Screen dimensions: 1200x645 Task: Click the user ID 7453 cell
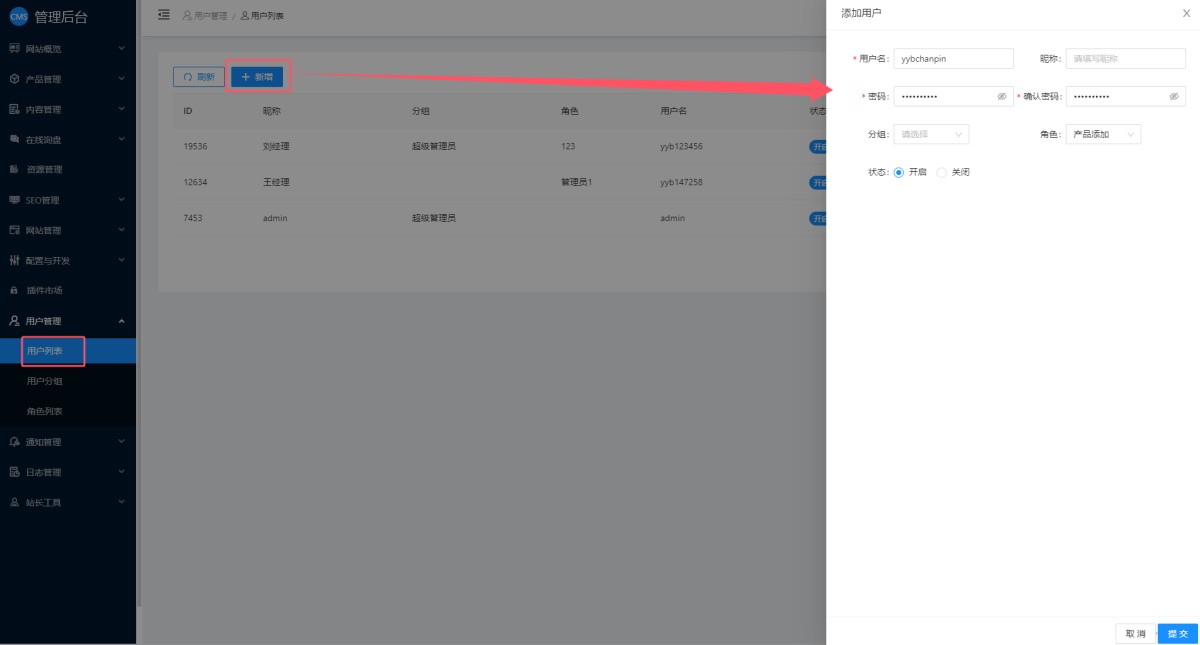click(193, 218)
